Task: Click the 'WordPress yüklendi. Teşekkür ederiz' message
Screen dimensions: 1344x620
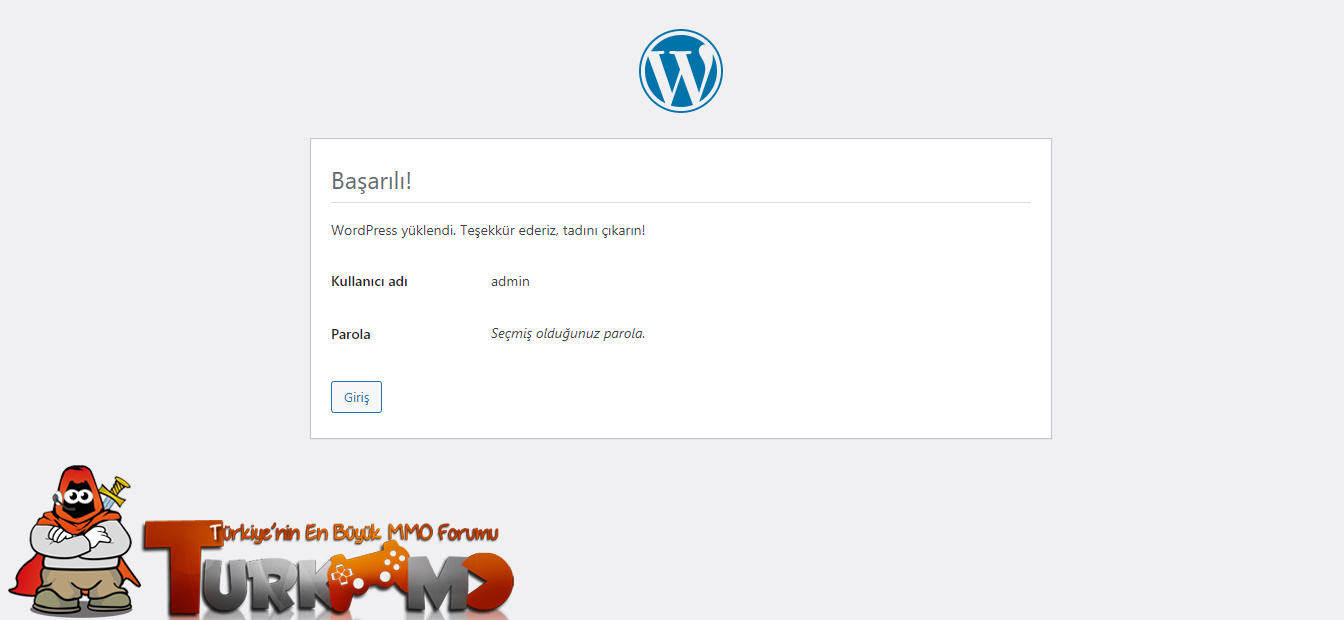Action: pos(488,230)
